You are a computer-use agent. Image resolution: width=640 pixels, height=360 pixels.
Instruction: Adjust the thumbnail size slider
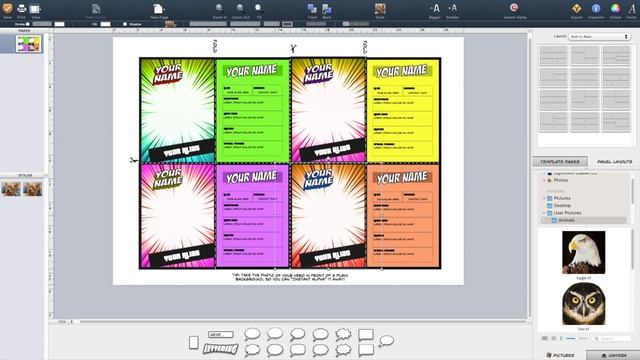point(575,338)
